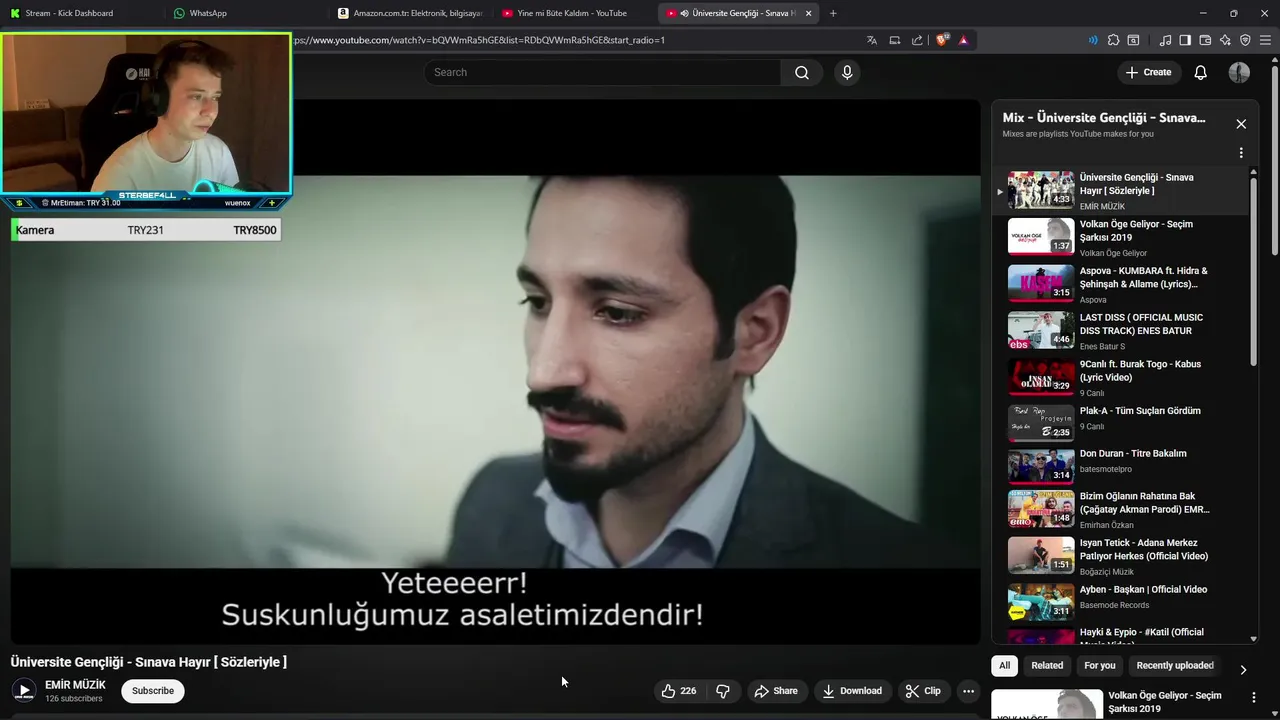This screenshot has height=720, width=1280.
Task: Open the browser hamburger main menu
Action: point(1265,40)
